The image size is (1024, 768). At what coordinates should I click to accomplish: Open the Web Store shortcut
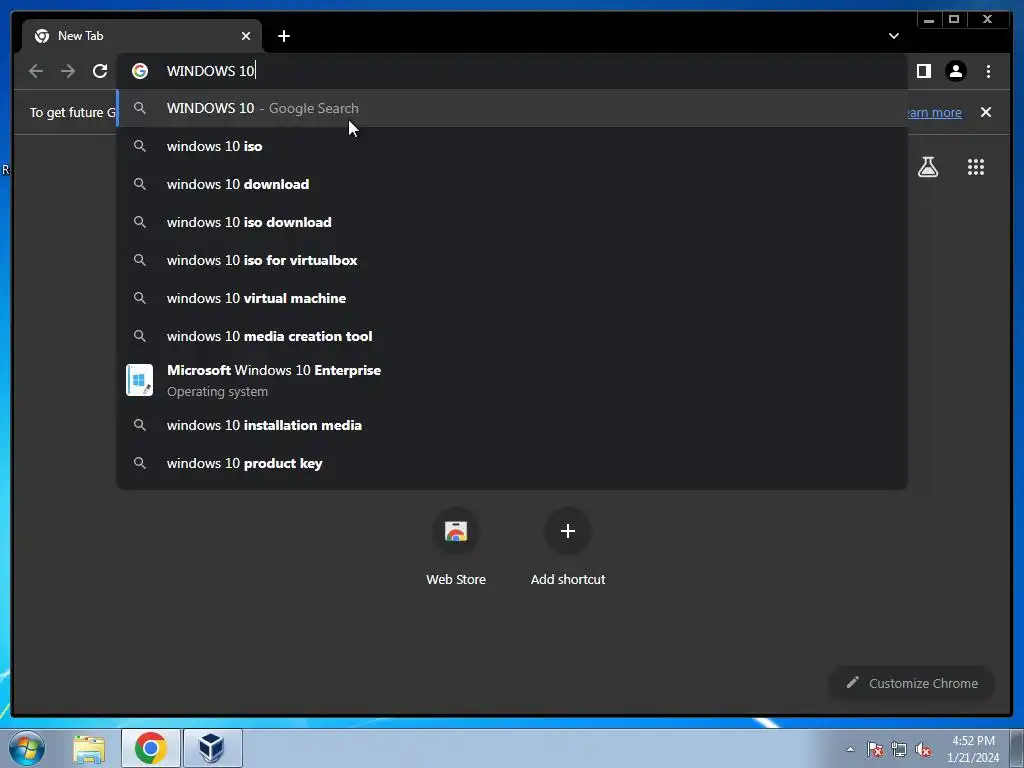pyautogui.click(x=456, y=547)
